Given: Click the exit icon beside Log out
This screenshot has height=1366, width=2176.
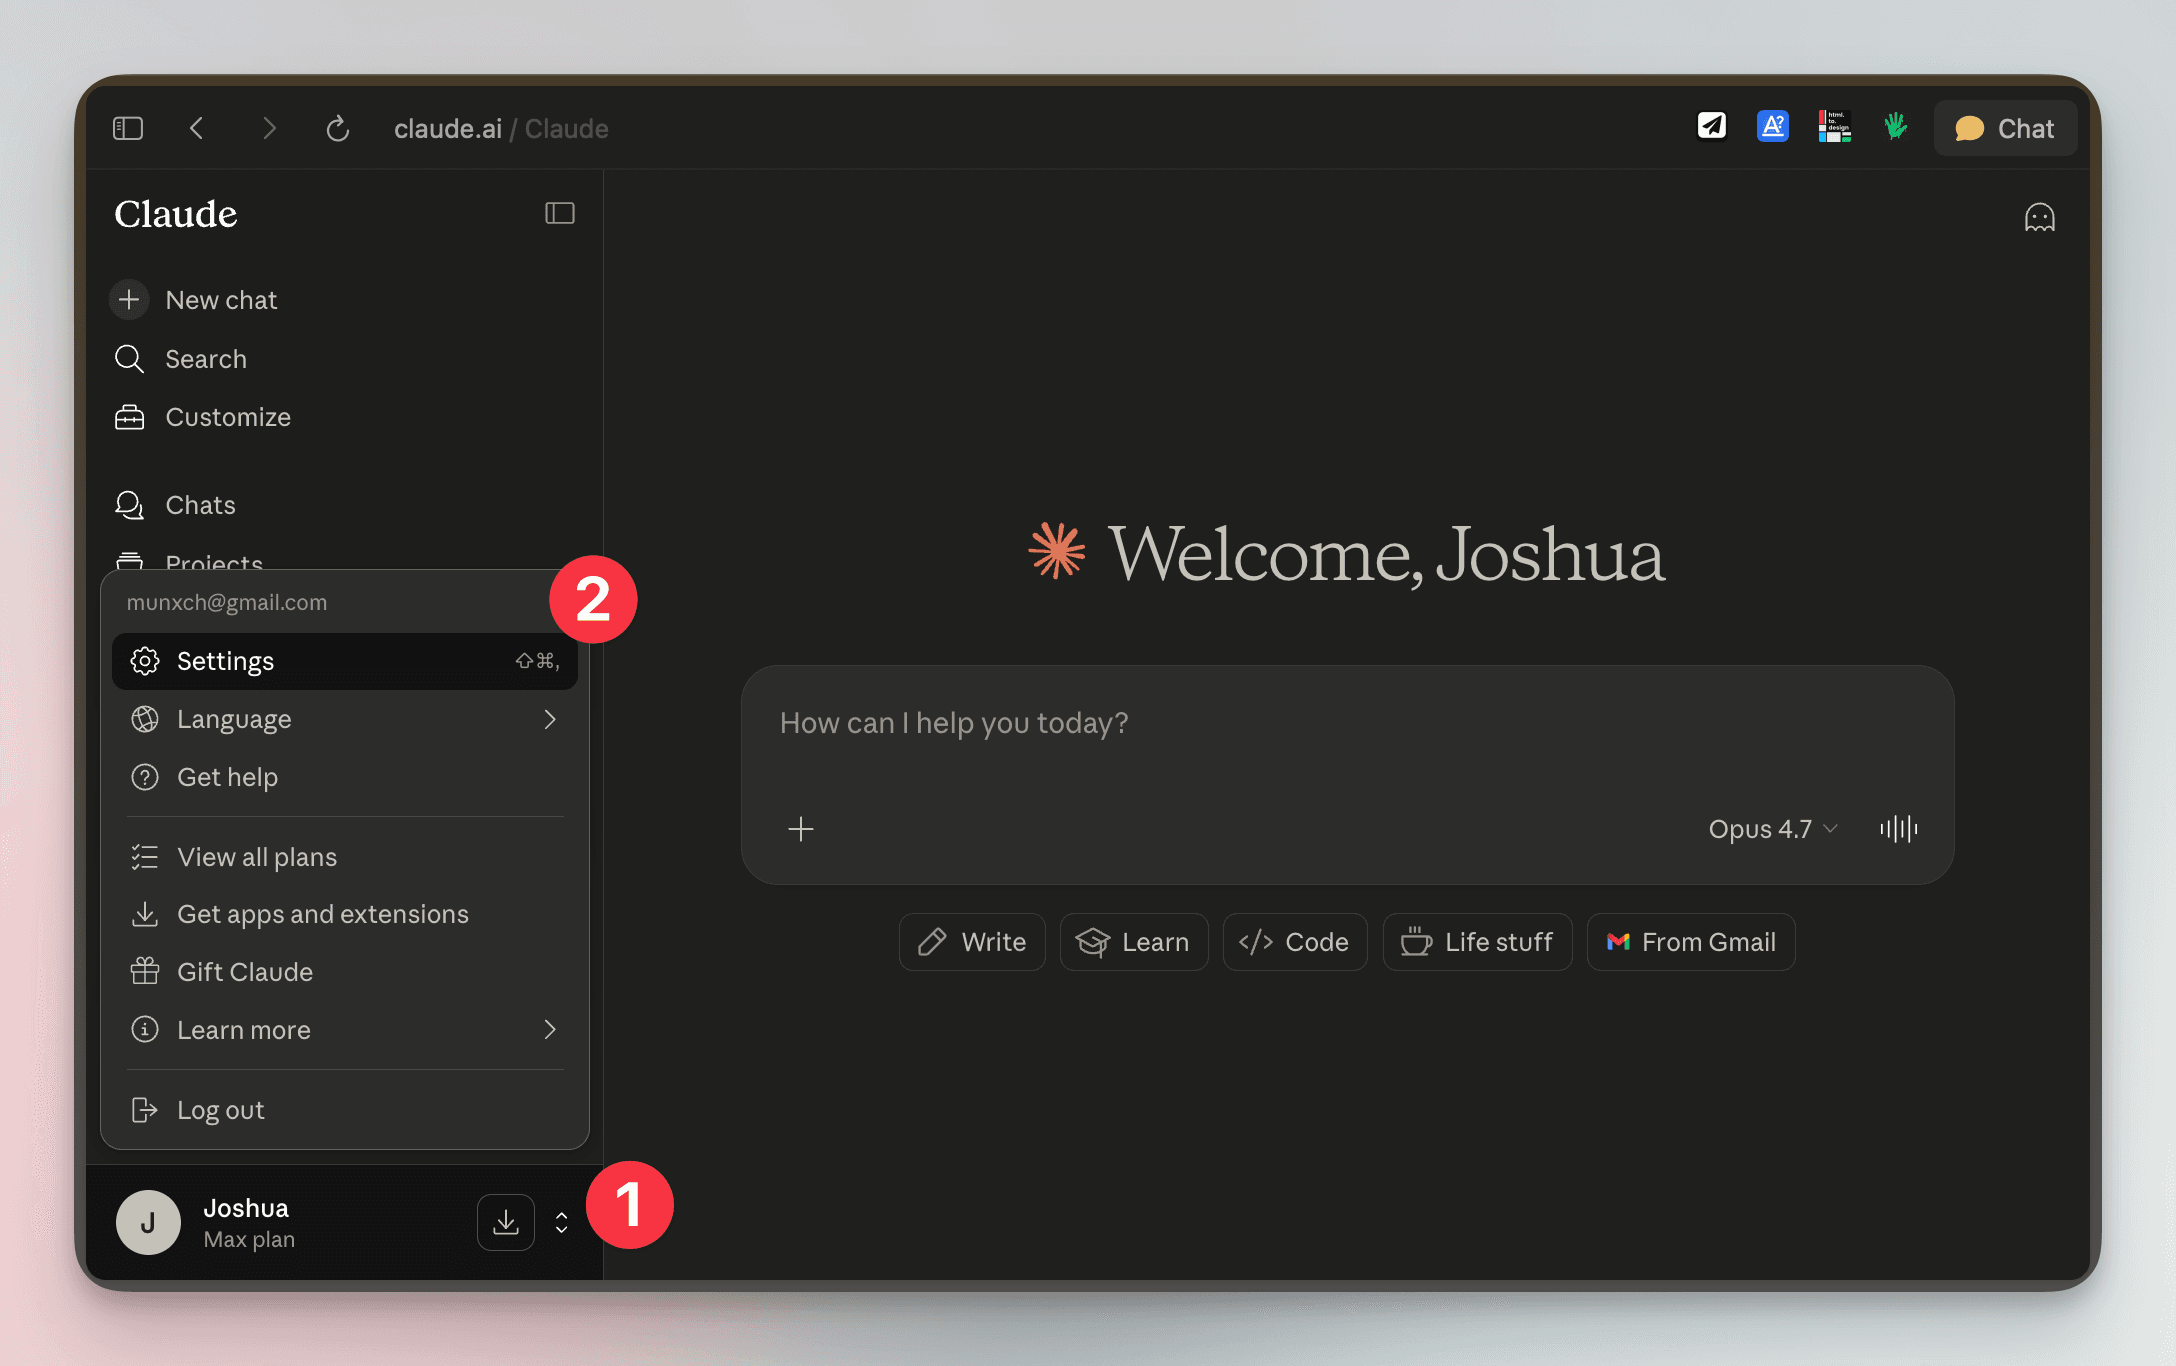Looking at the screenshot, I should point(145,1110).
